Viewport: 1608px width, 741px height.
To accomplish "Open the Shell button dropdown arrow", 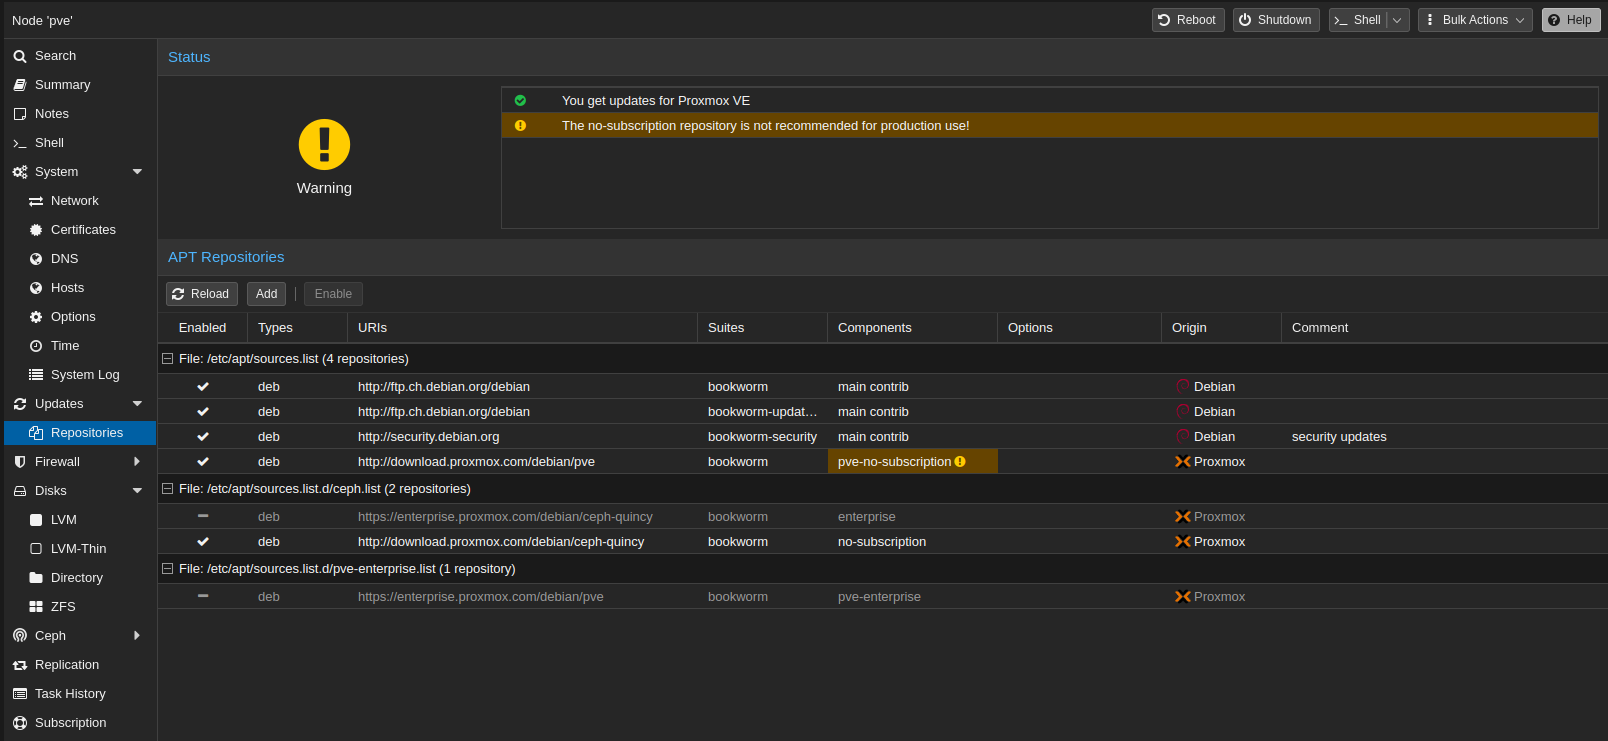I will coord(1398,20).
